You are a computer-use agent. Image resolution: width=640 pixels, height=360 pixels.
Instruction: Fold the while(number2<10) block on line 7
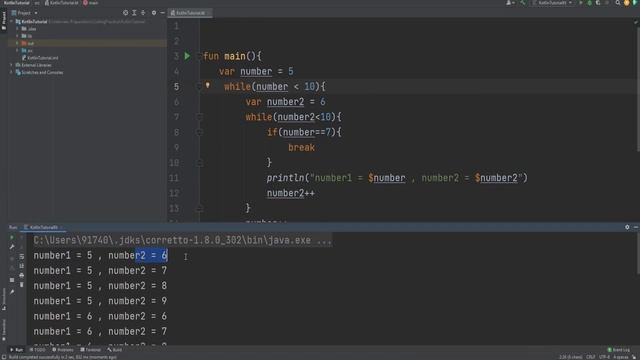[199, 117]
